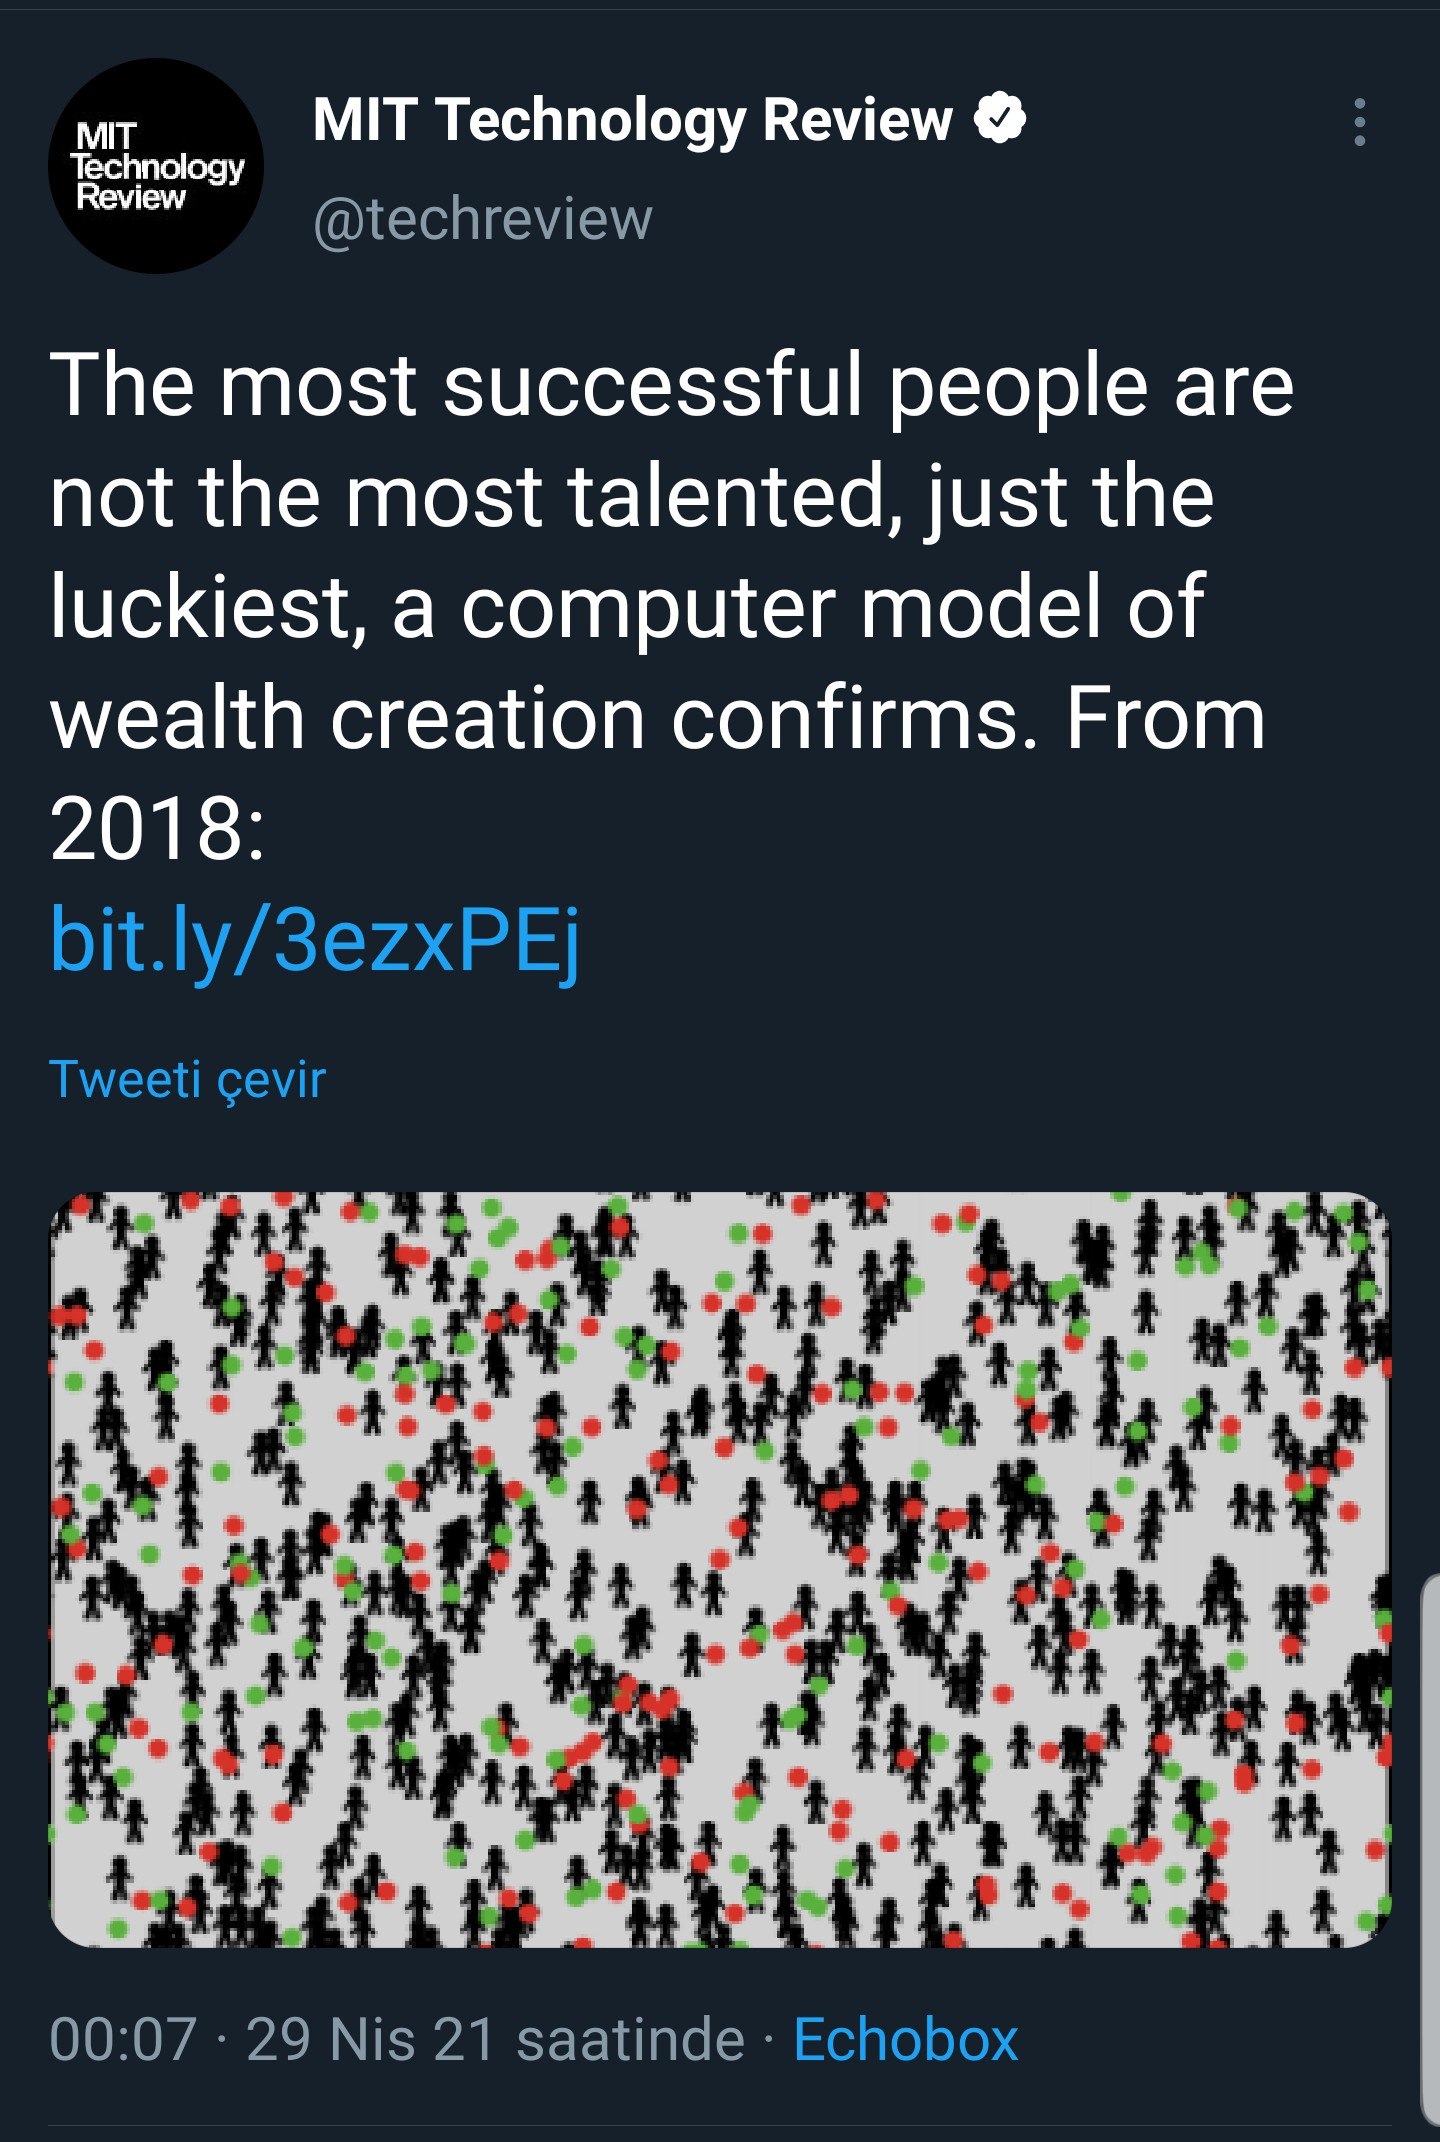This screenshot has width=1440, height=2142.
Task: Click the phrase "computer model of"
Action: pos(832,607)
